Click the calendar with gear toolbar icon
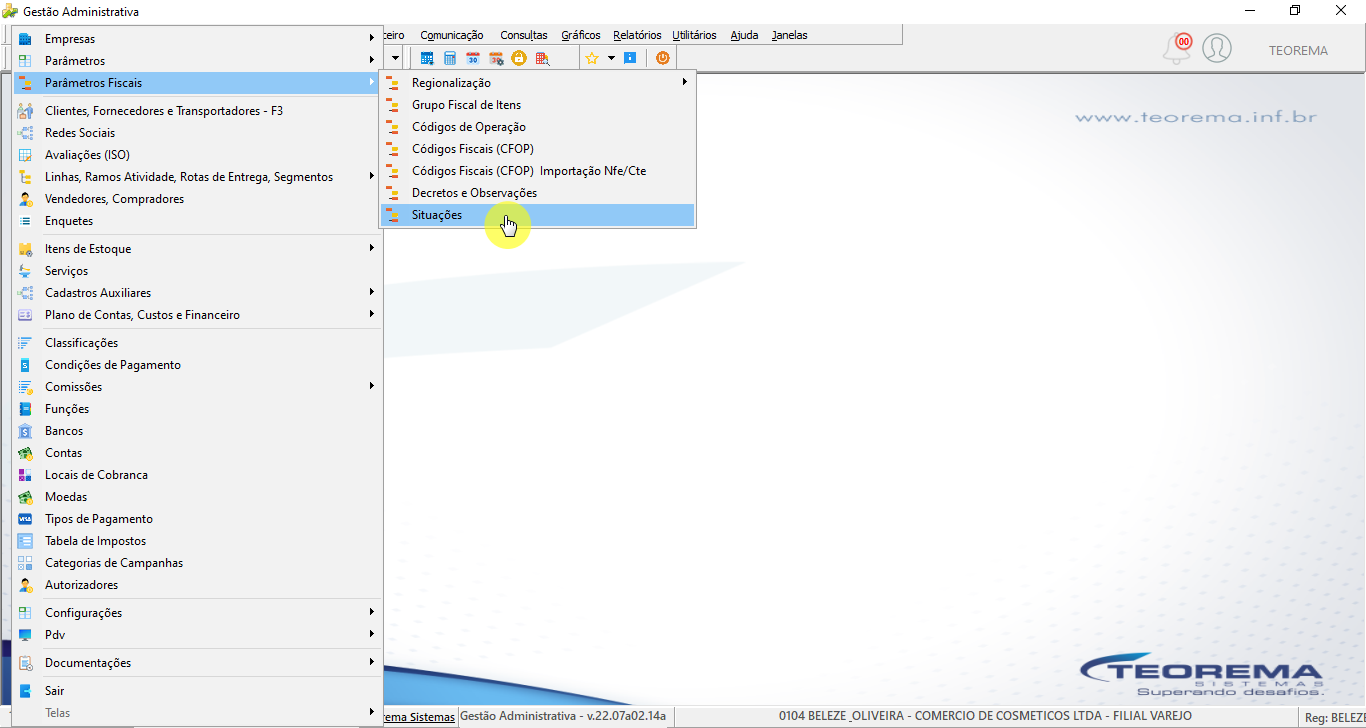 coord(496,58)
